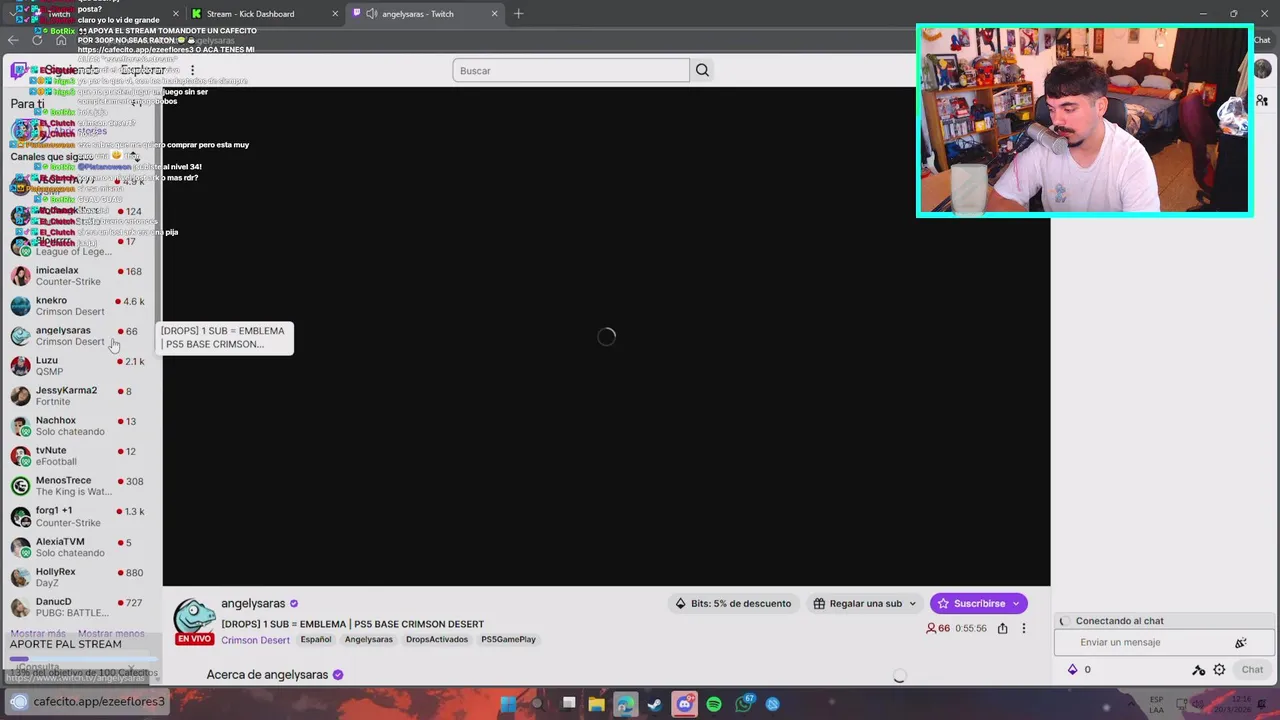Click the search magnifier icon
The image size is (1280, 720).
(702, 70)
